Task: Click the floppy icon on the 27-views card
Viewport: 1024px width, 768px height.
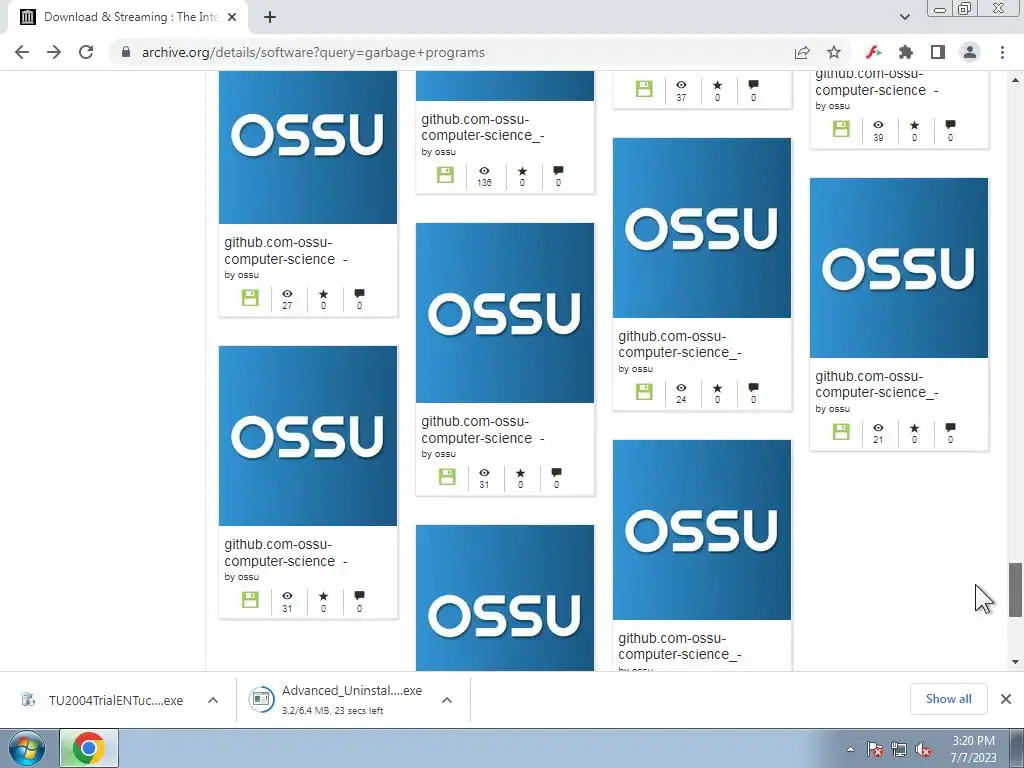Action: (x=250, y=298)
